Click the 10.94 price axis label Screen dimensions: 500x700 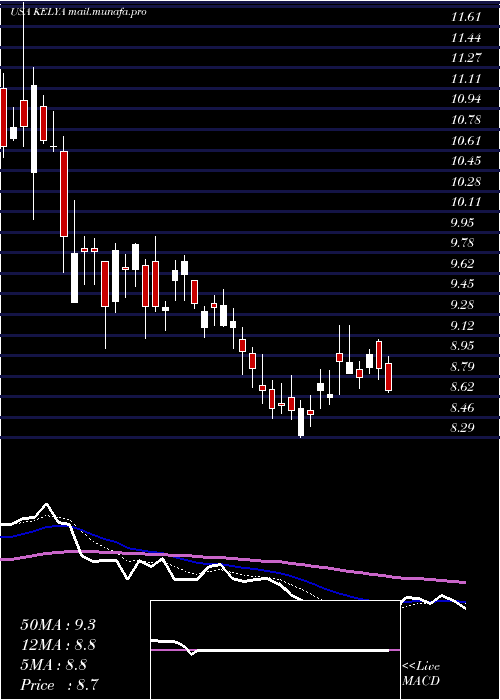[x=466, y=100]
